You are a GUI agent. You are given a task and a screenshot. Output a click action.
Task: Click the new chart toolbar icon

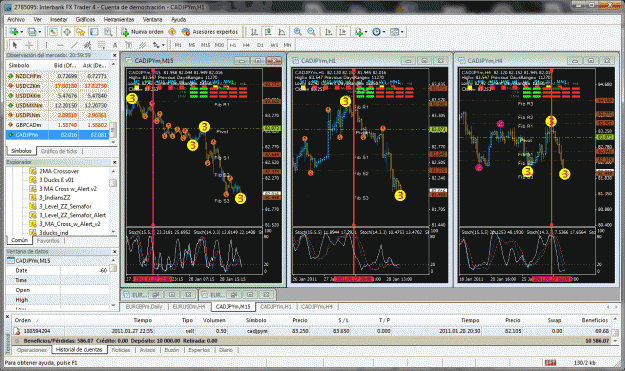click(14, 31)
